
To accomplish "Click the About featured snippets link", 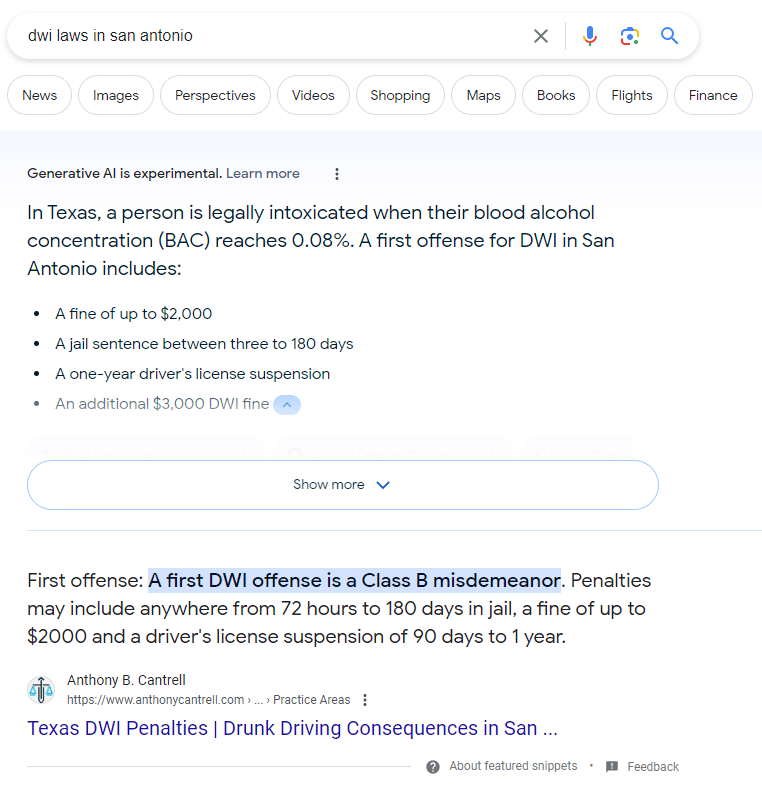I will [x=513, y=766].
